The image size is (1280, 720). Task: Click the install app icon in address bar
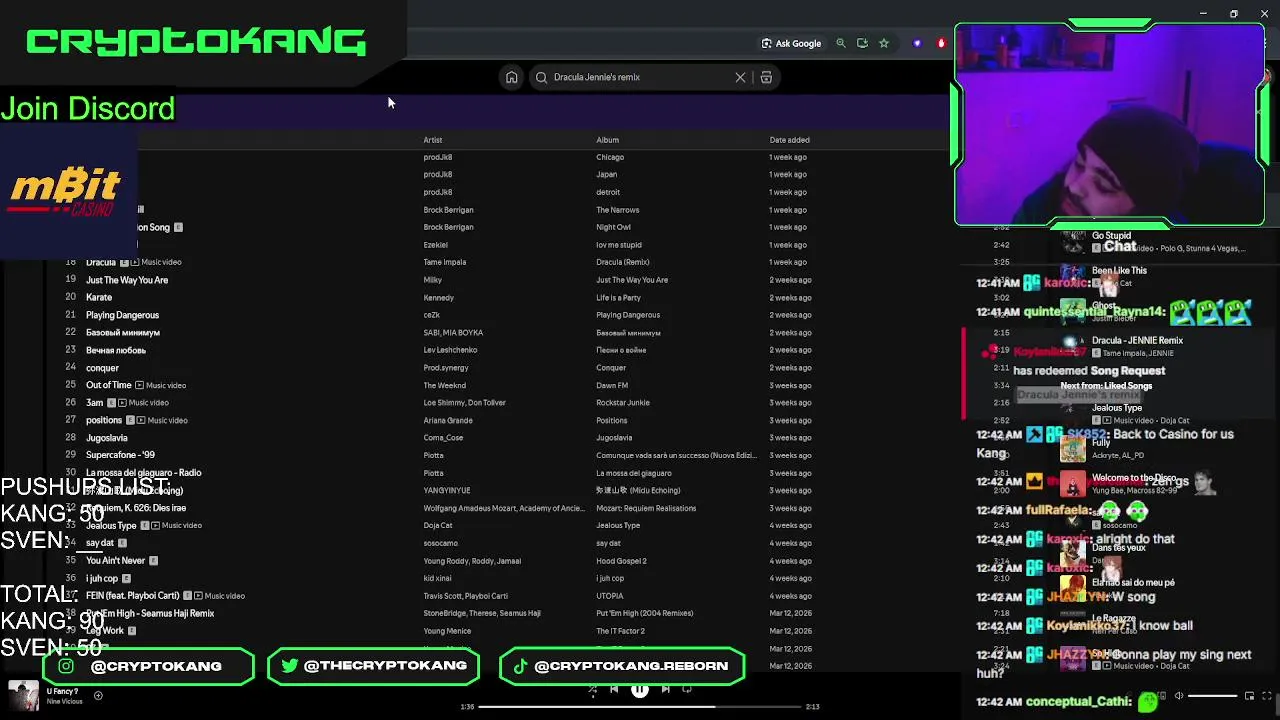point(862,43)
